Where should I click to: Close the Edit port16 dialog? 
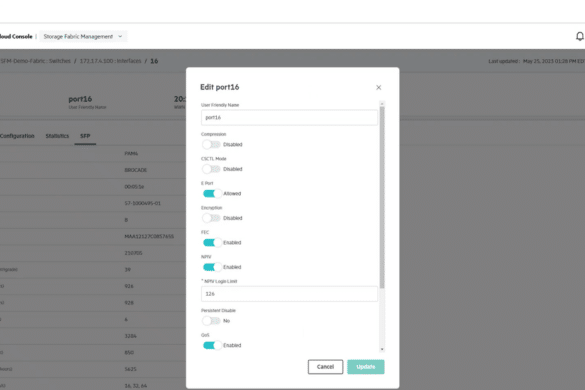pos(378,87)
